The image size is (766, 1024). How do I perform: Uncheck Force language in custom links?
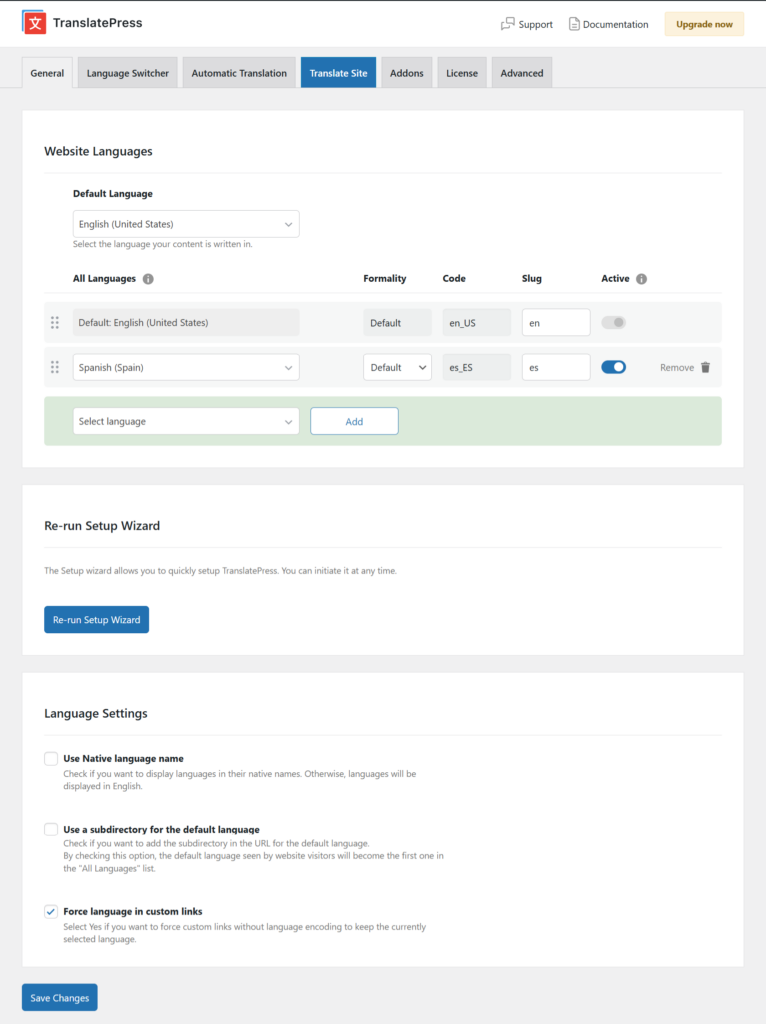click(x=51, y=912)
